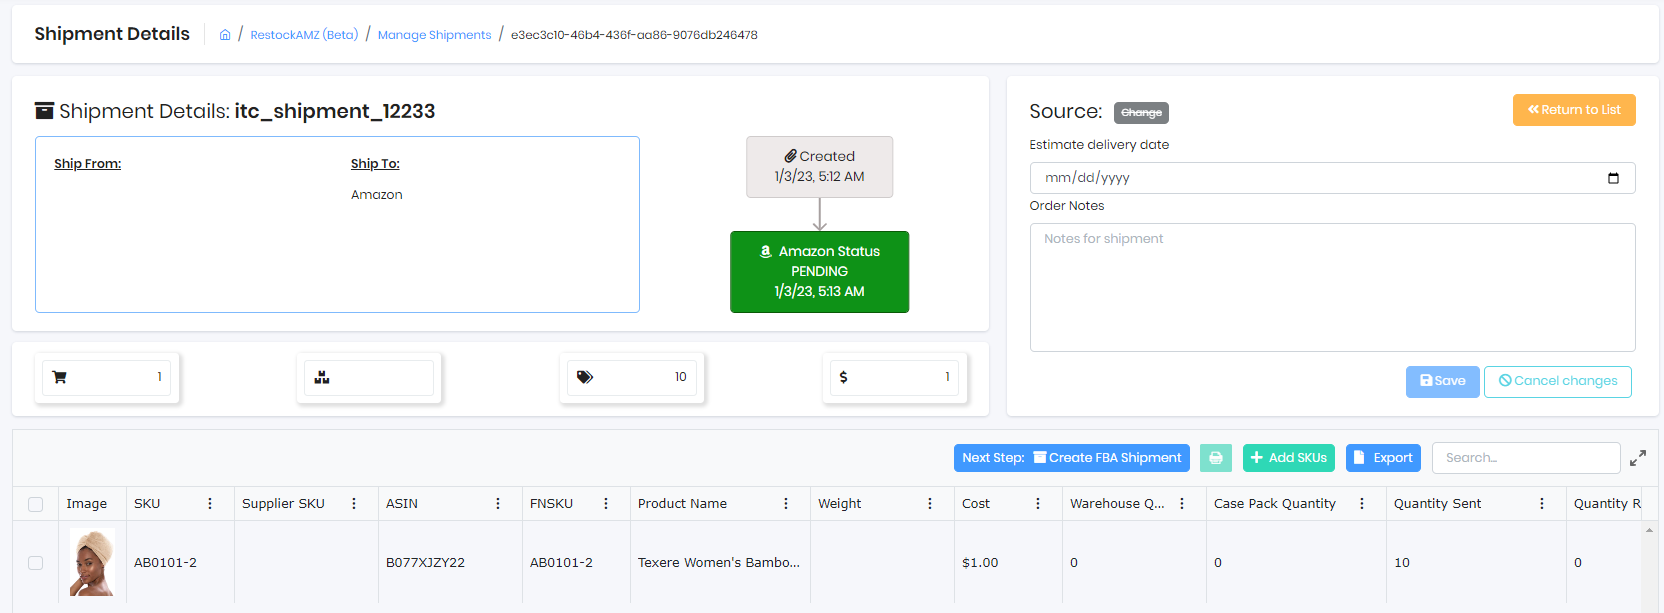
Task: Open the Warehouse Q... column menu
Action: coord(1182,504)
